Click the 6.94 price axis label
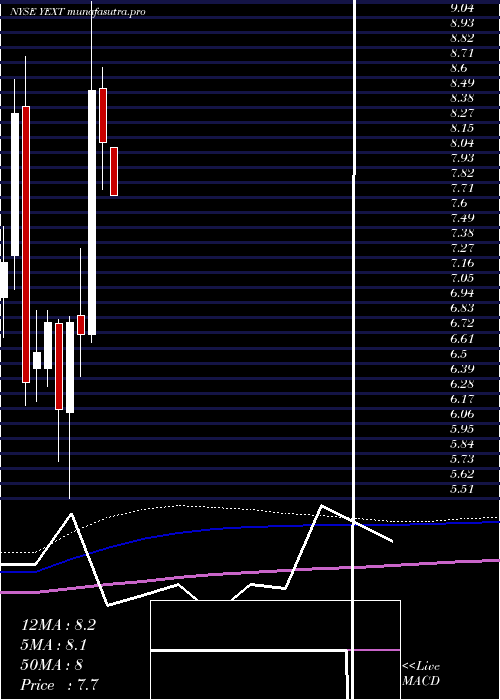This screenshot has width=500, height=700. (x=462, y=293)
